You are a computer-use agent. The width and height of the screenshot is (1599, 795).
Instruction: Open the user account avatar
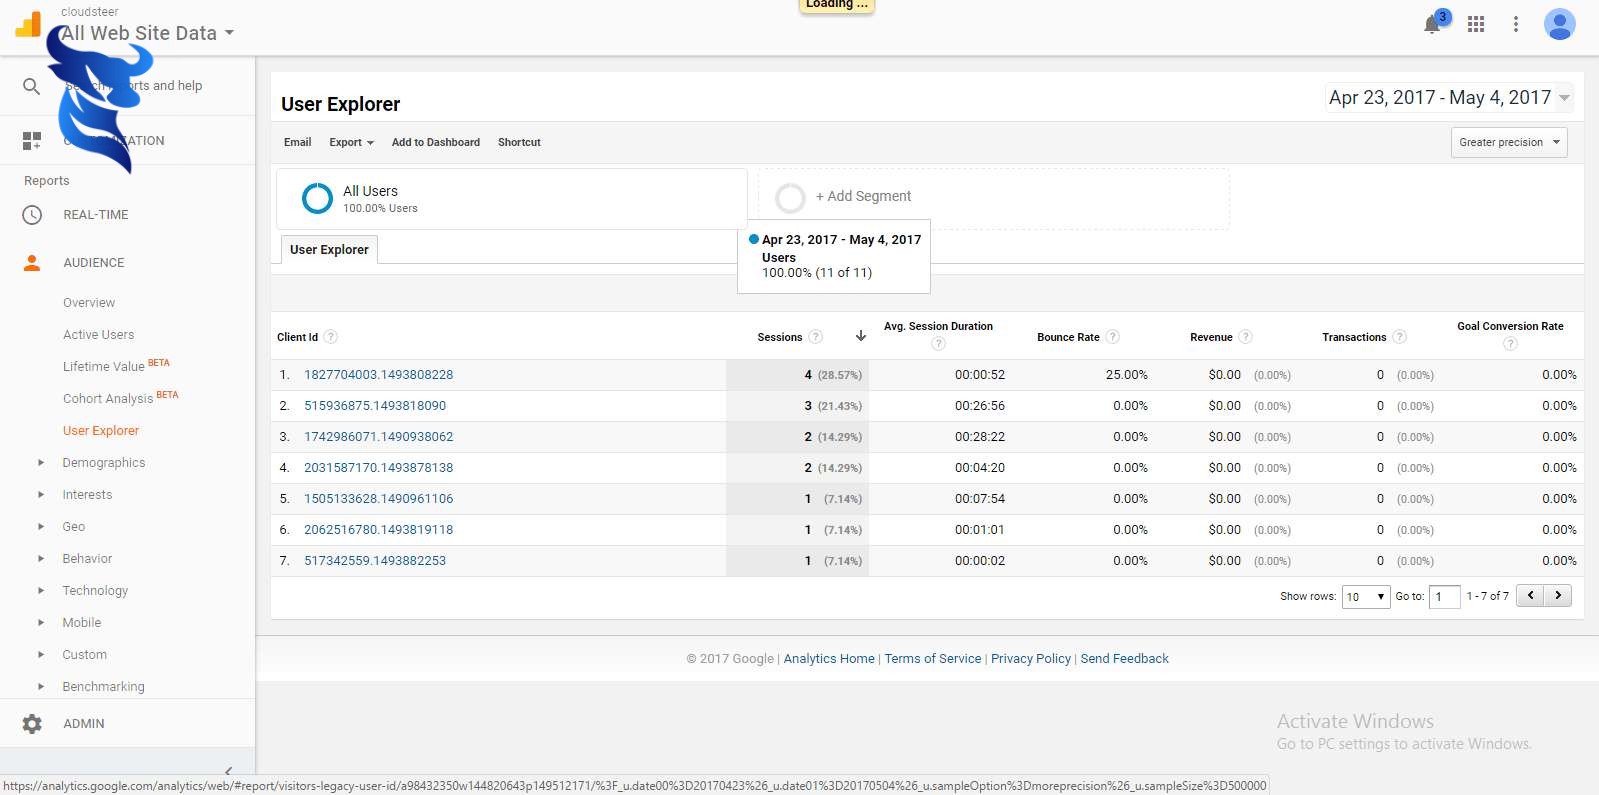click(x=1559, y=24)
